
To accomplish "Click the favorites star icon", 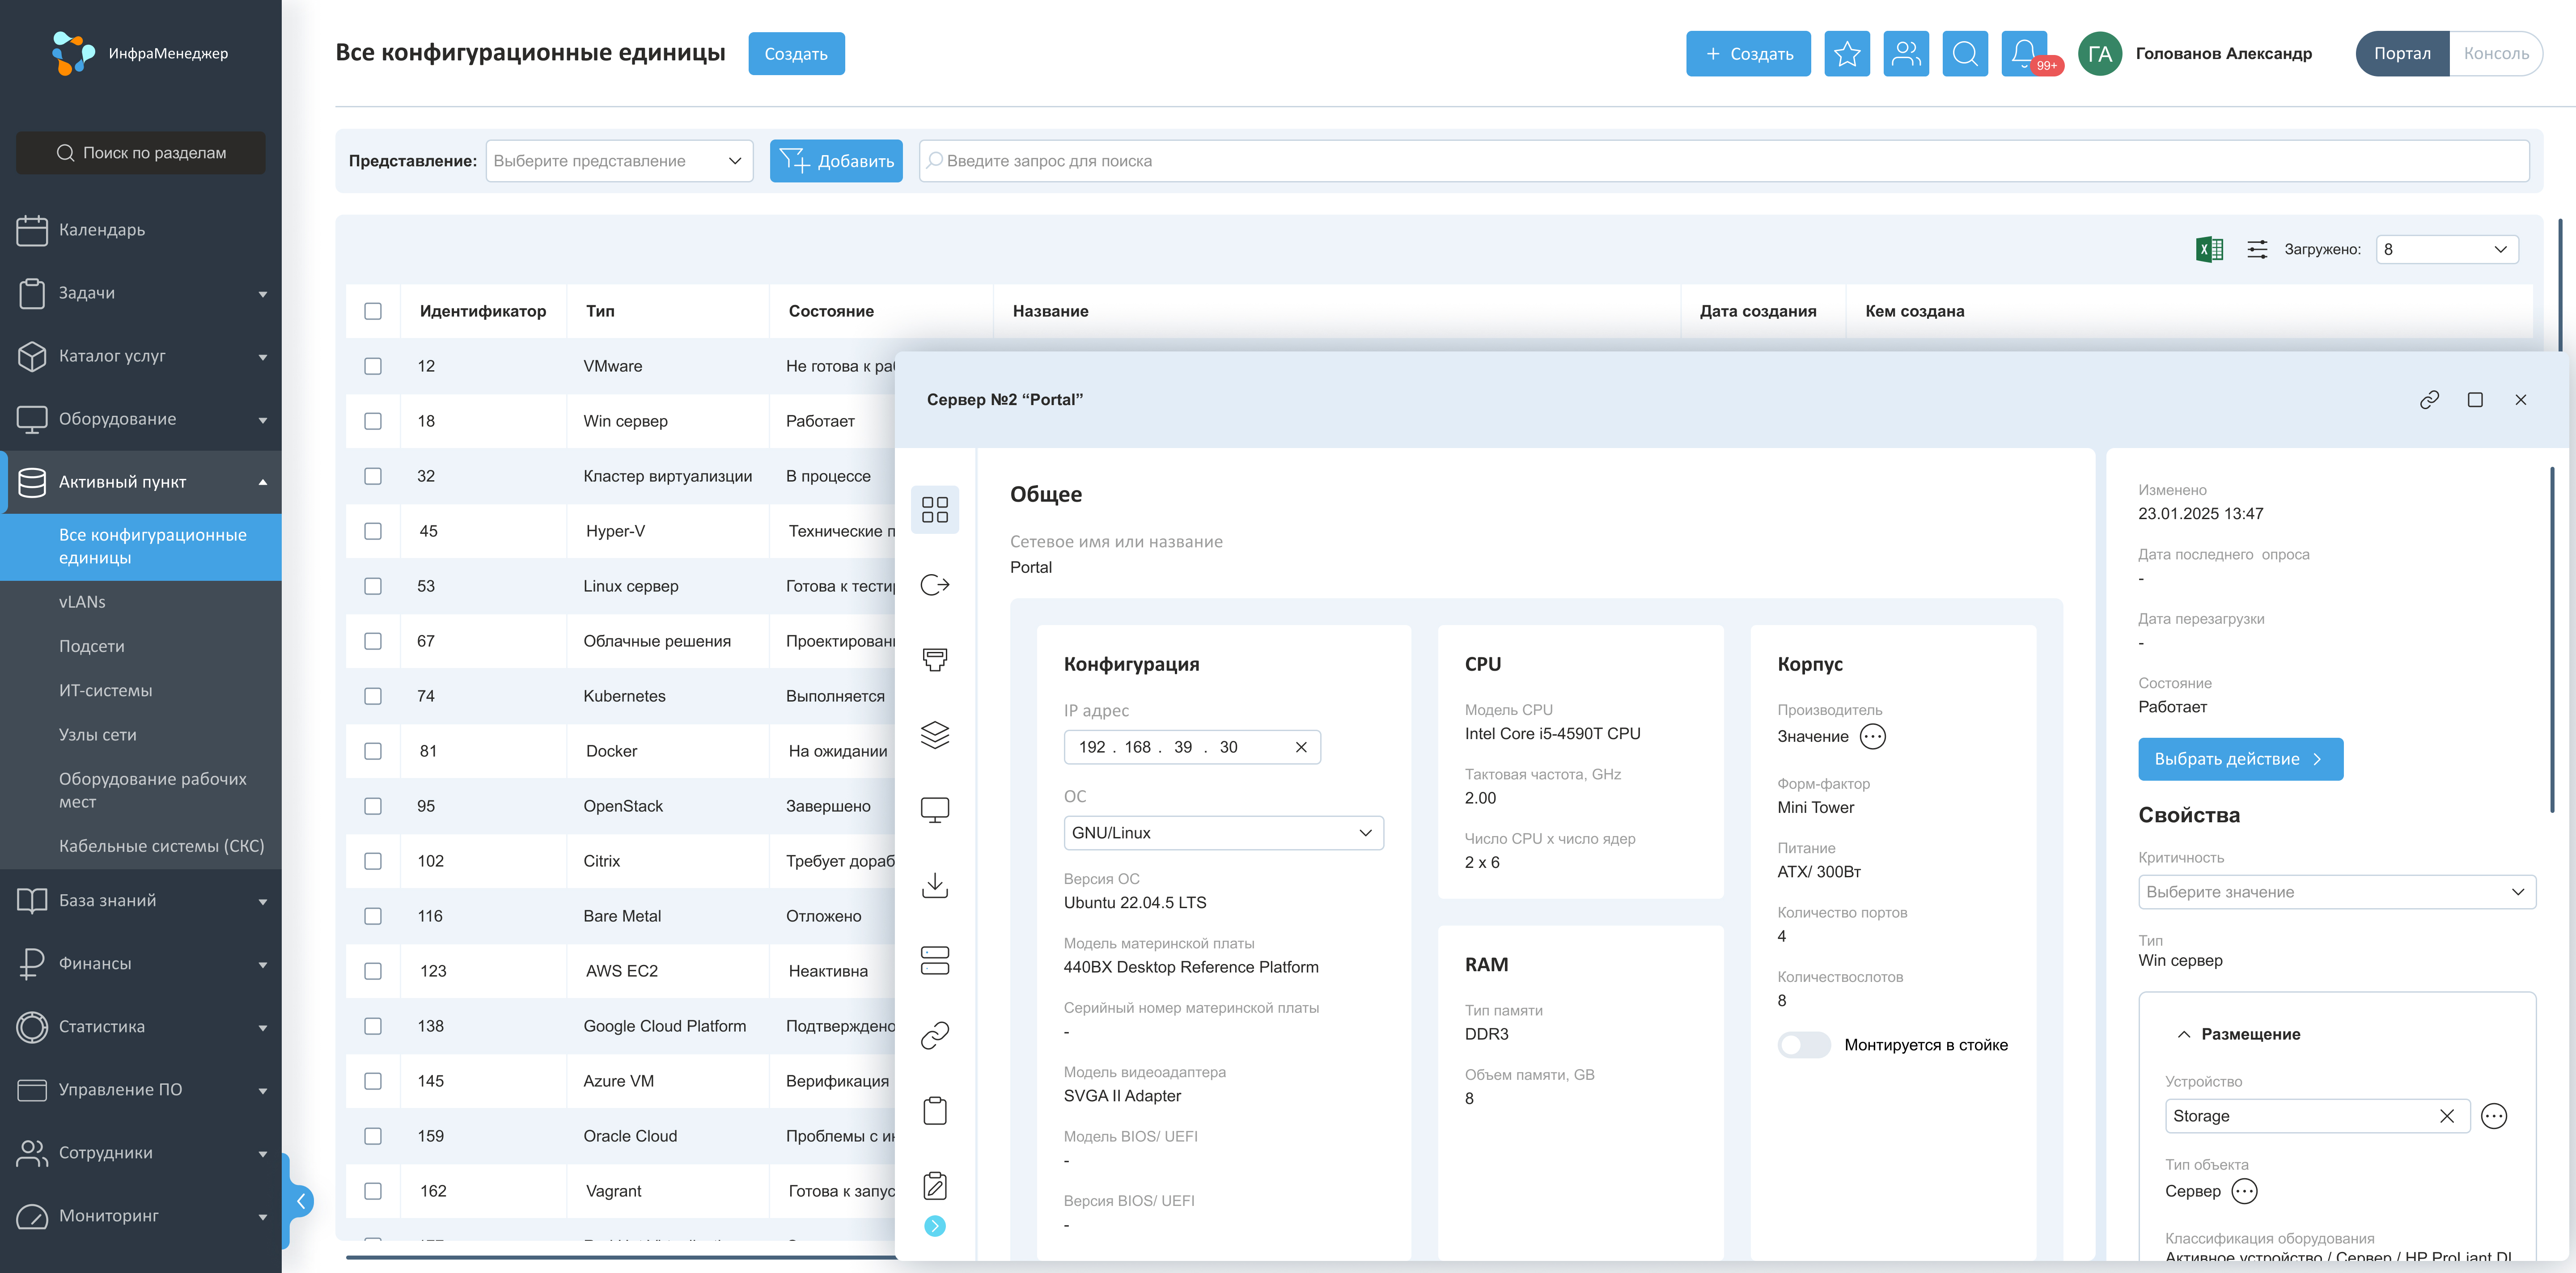I will (x=1846, y=54).
